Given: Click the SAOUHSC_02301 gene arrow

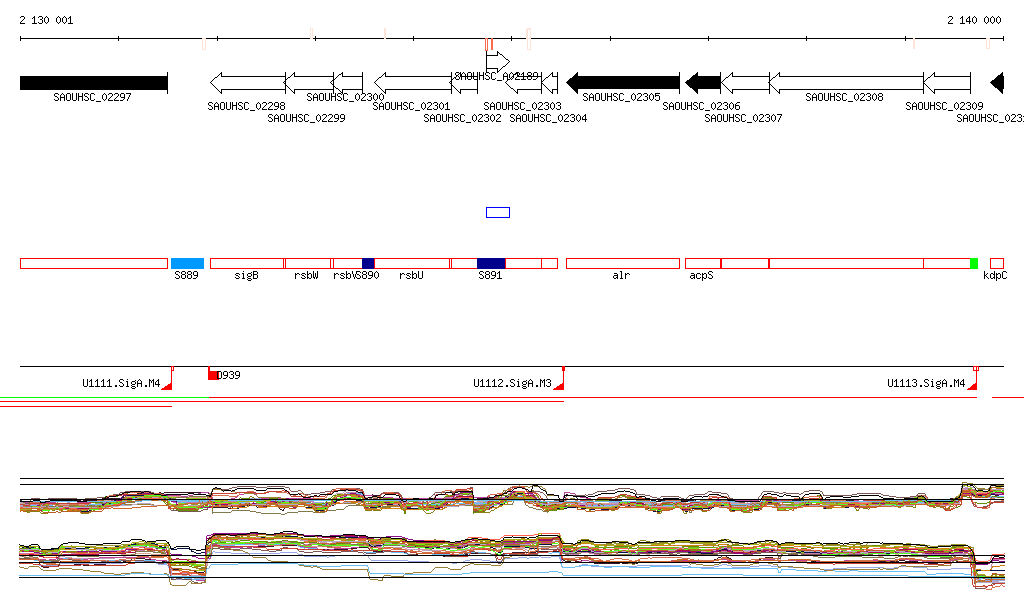Looking at the screenshot, I should 412,82.
